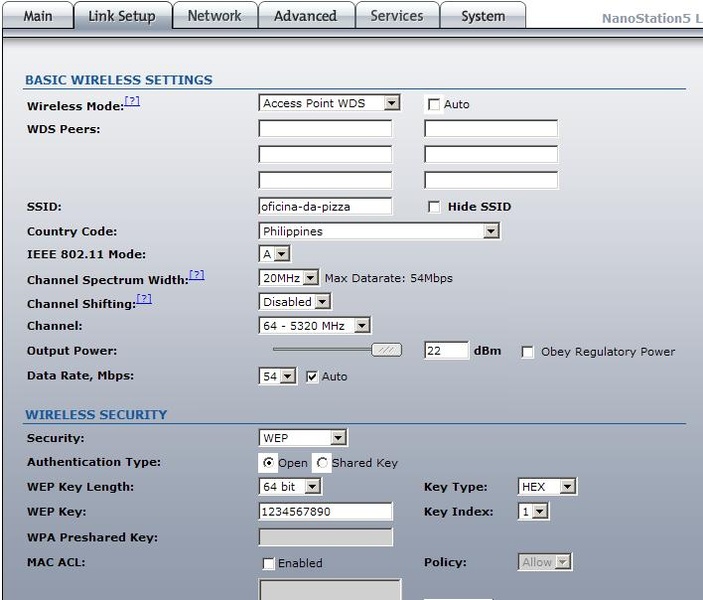The image size is (703, 600).
Task: Open Channel Shifting help link
Action: (144, 299)
